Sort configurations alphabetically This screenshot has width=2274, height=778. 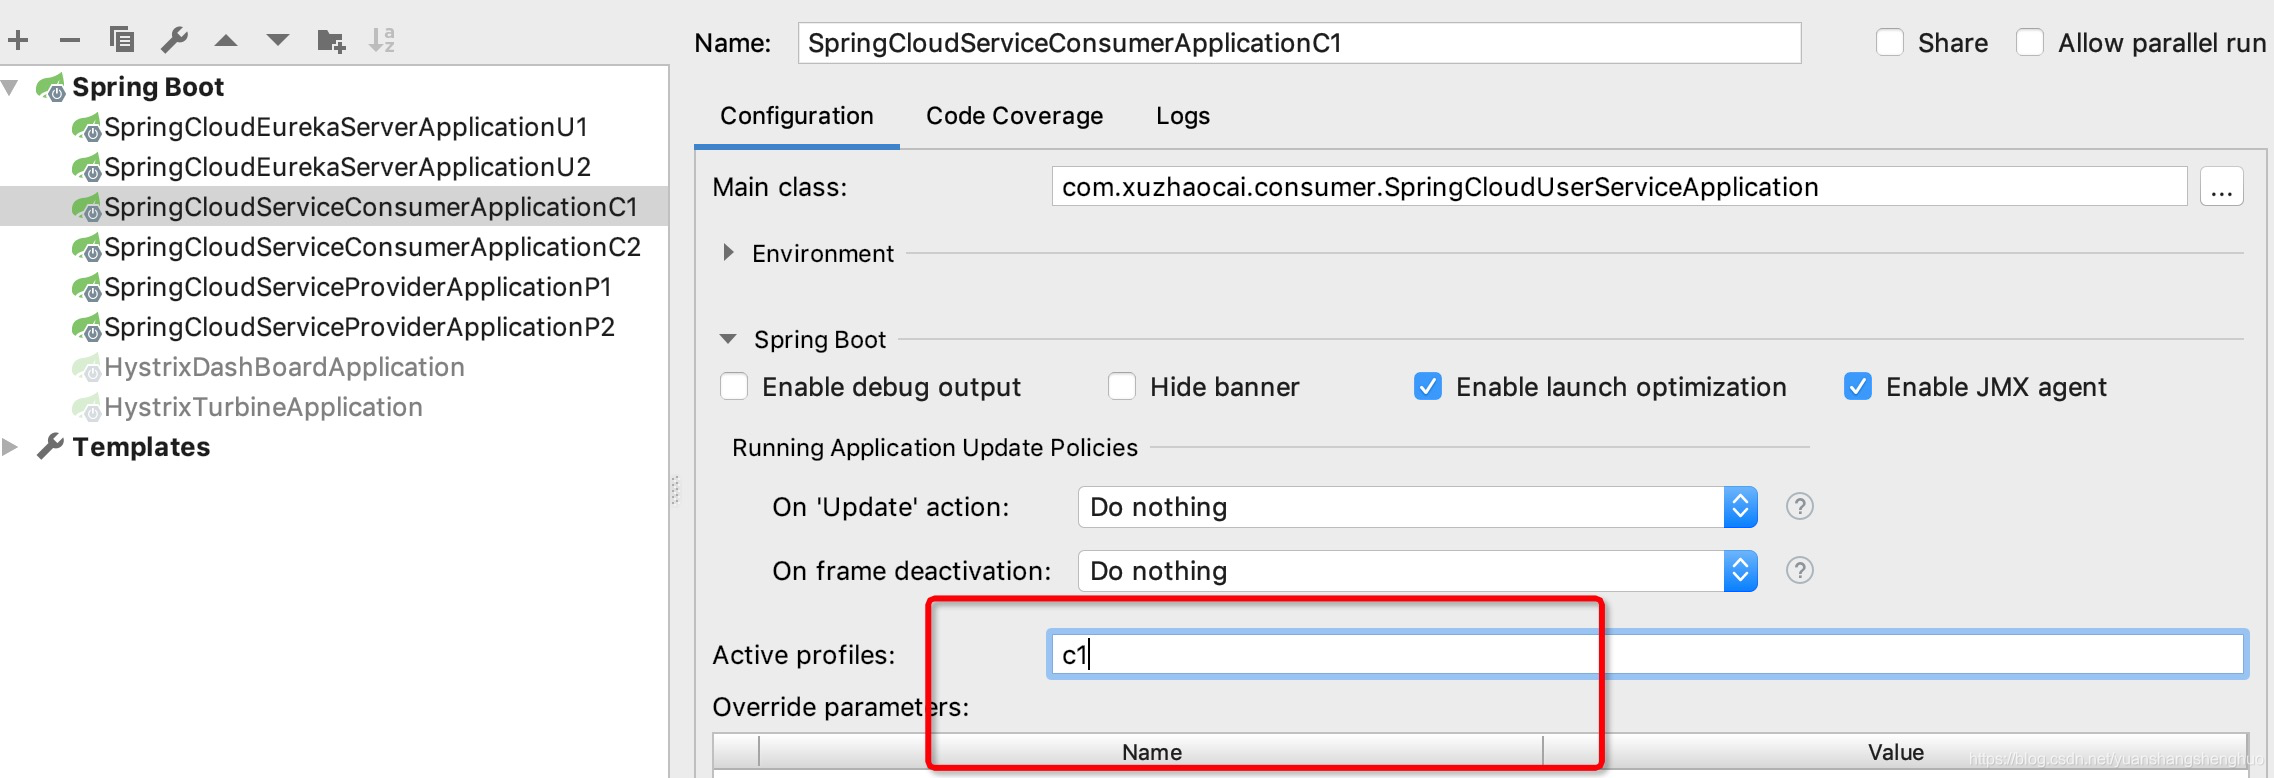382,40
